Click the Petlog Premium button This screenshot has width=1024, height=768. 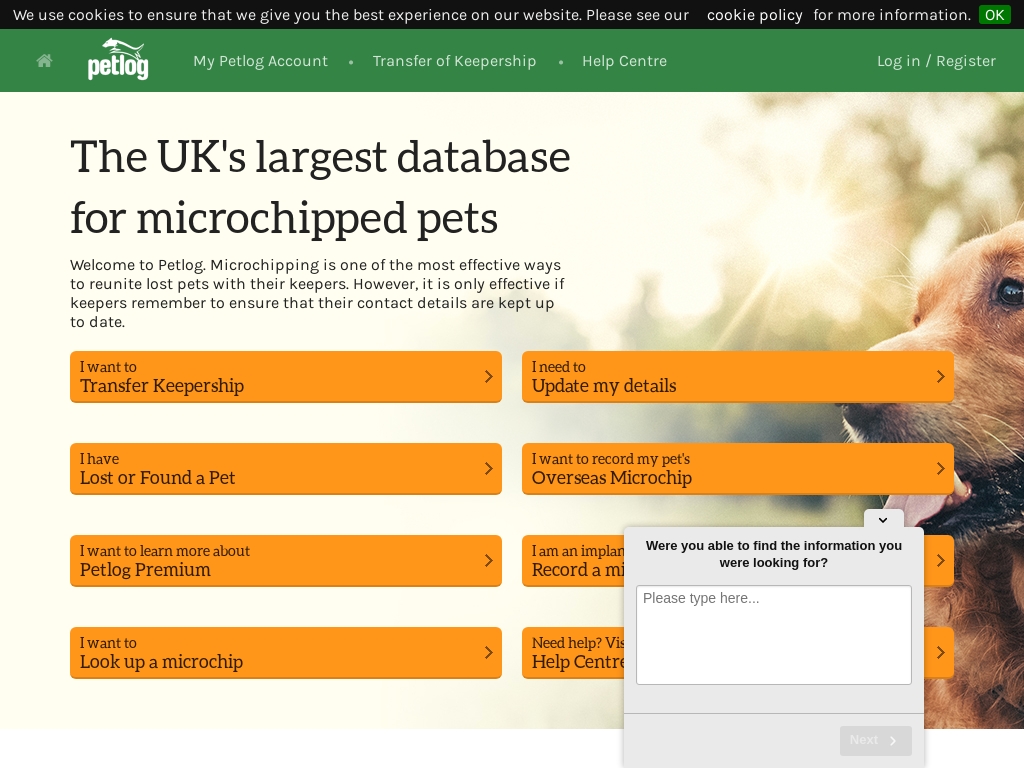coord(286,561)
